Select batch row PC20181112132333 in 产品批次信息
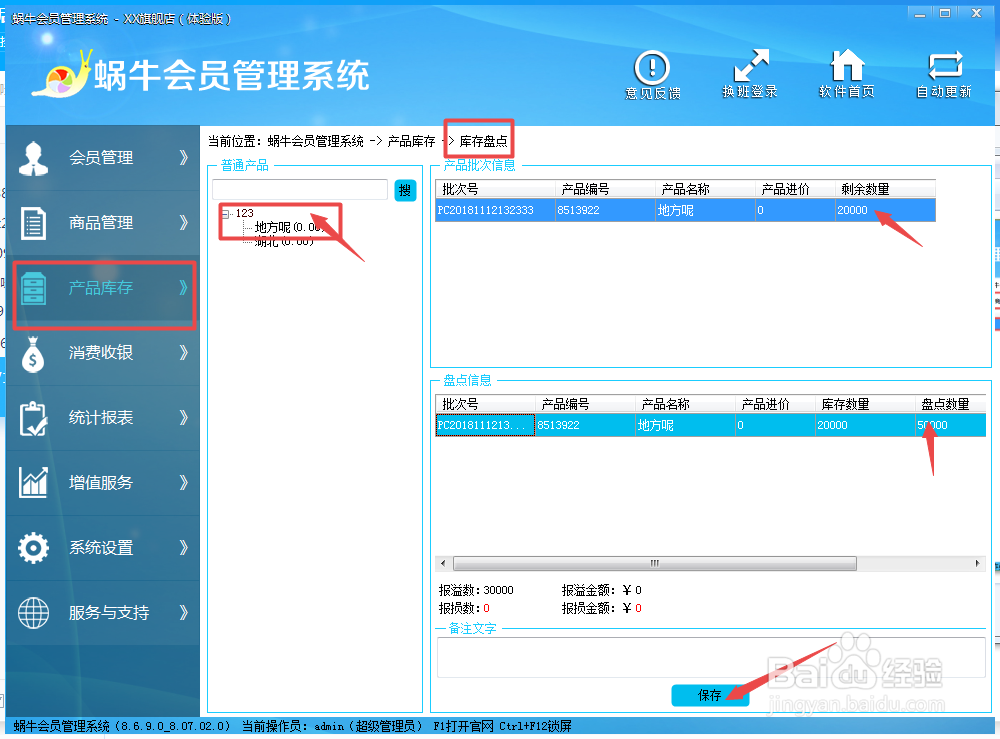This screenshot has width=1000, height=739. (x=686, y=210)
